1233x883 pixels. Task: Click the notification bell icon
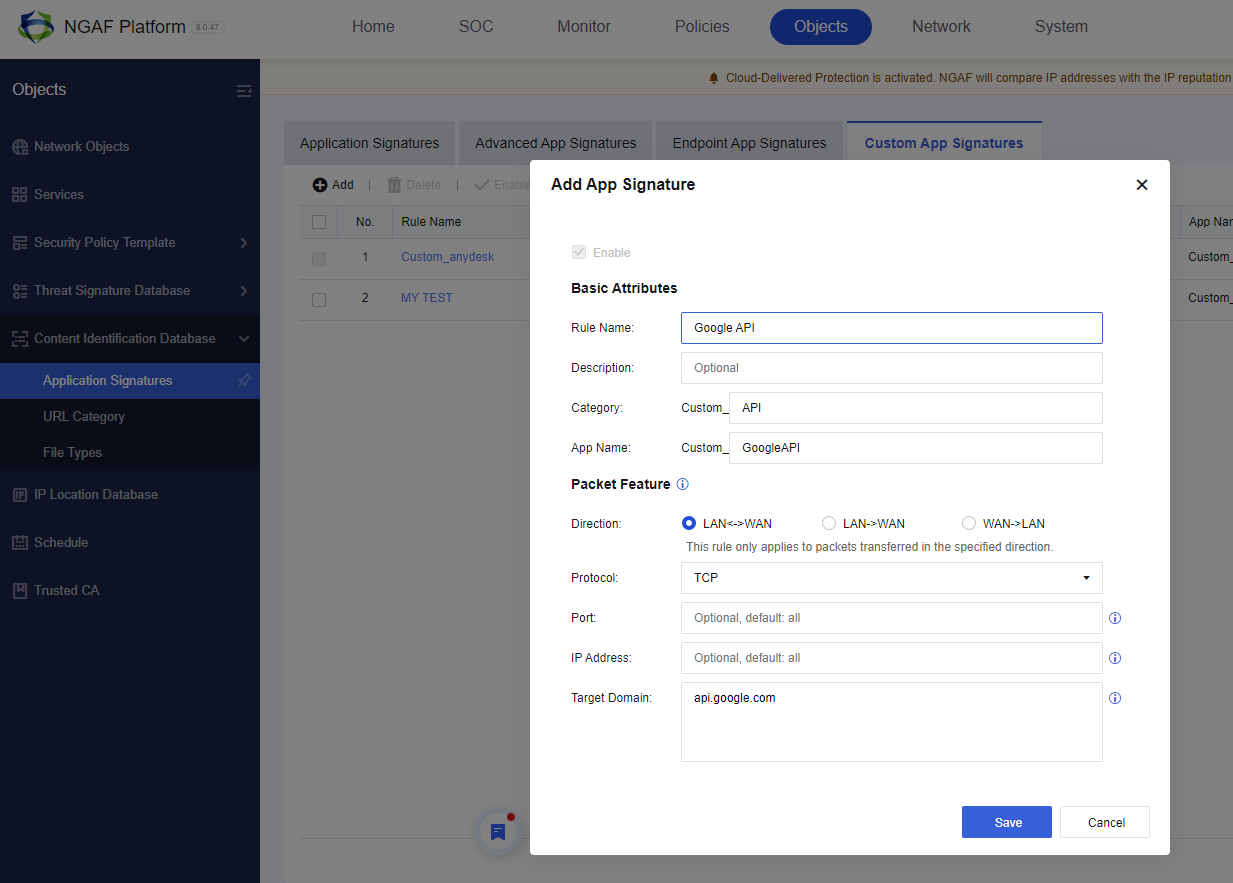(713, 78)
